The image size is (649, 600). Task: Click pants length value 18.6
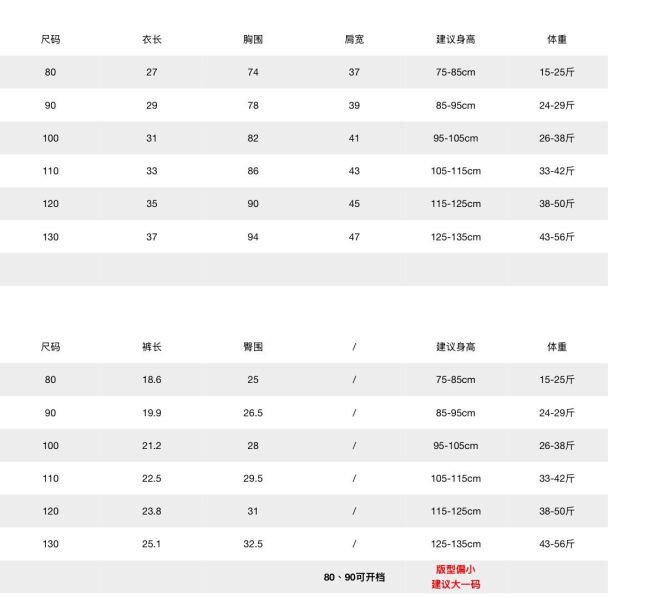tap(152, 380)
